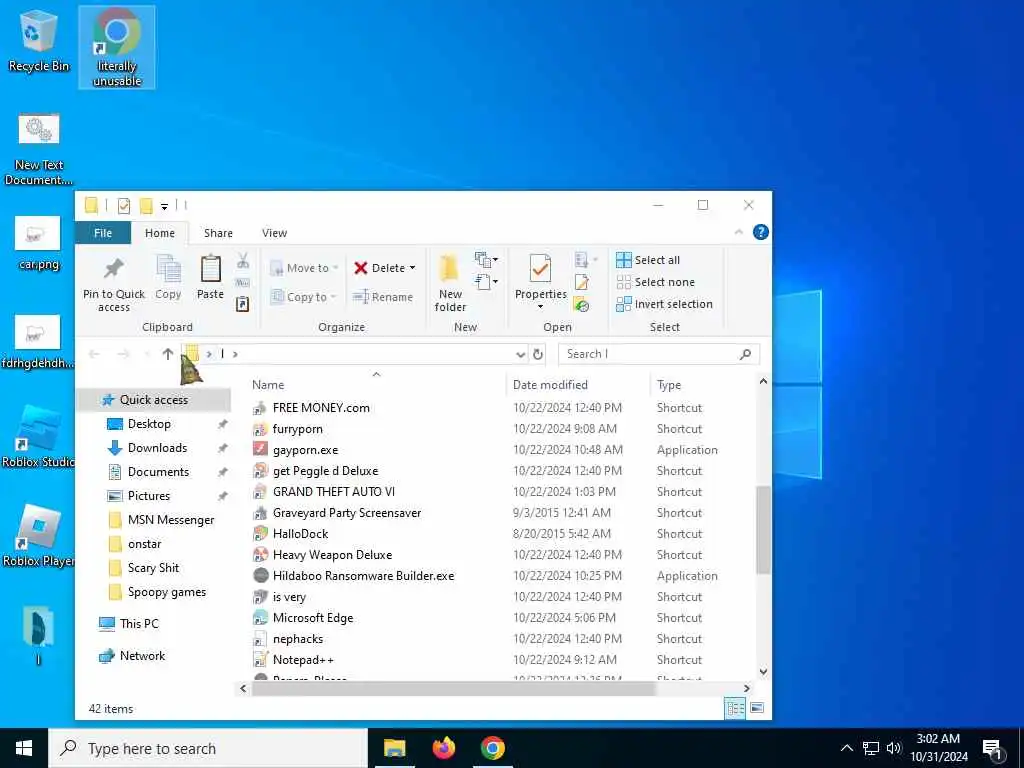
Task: Open Downloads in navigation pane
Action: 157,448
